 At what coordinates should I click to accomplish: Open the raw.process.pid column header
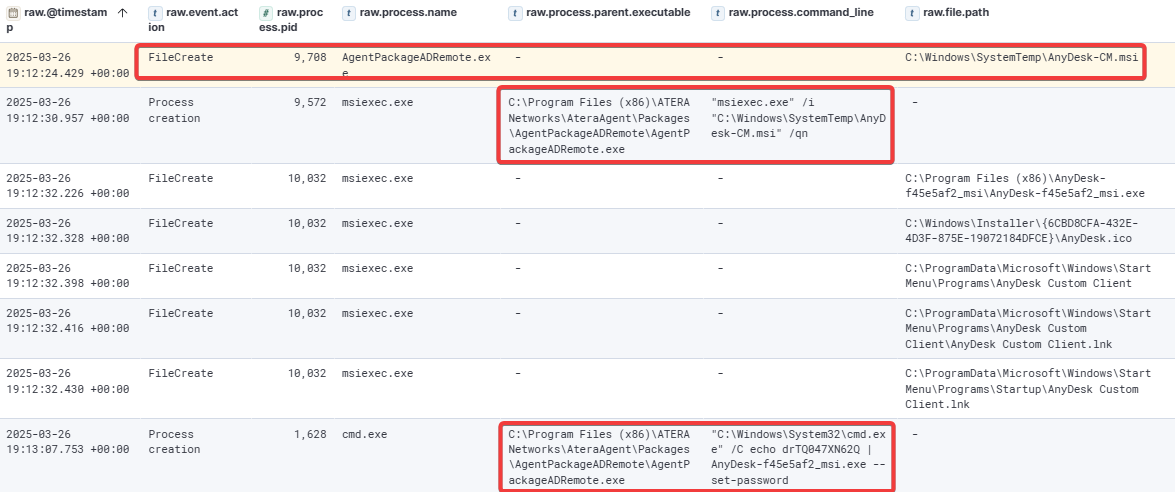293,20
